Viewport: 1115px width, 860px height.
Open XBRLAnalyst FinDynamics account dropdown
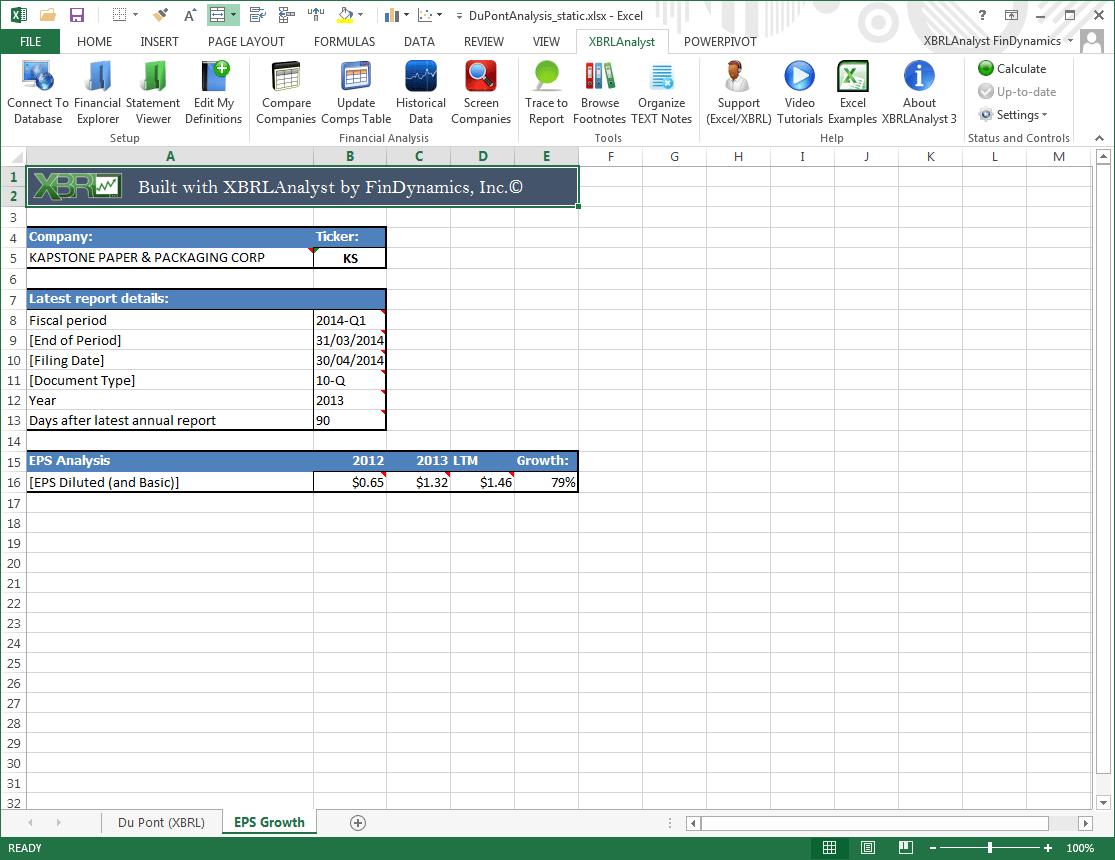(998, 41)
